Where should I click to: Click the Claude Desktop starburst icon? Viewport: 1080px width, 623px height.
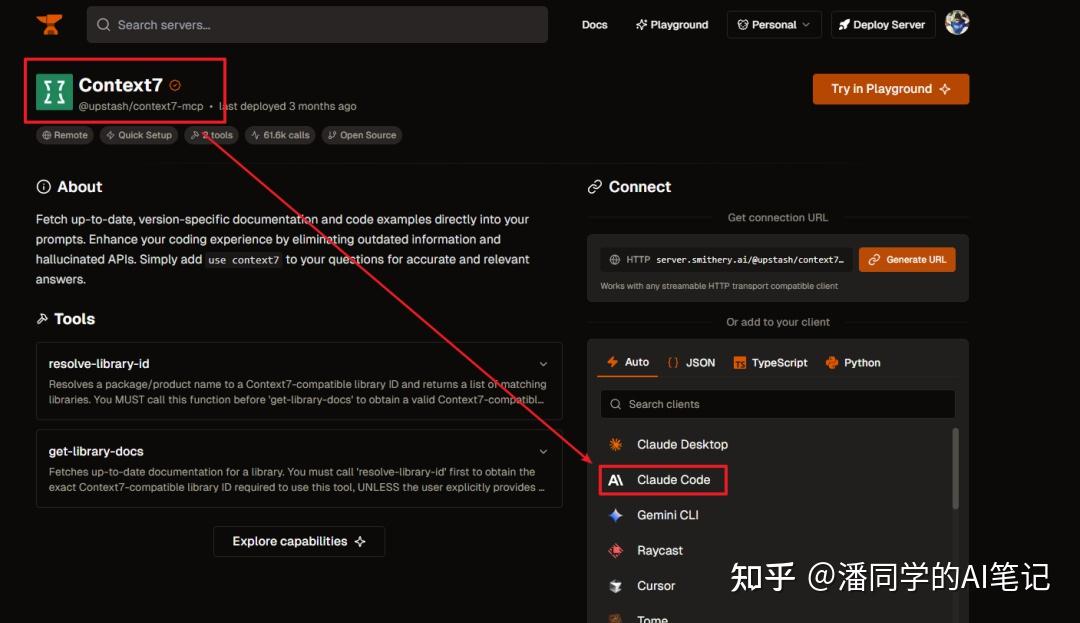[616, 445]
